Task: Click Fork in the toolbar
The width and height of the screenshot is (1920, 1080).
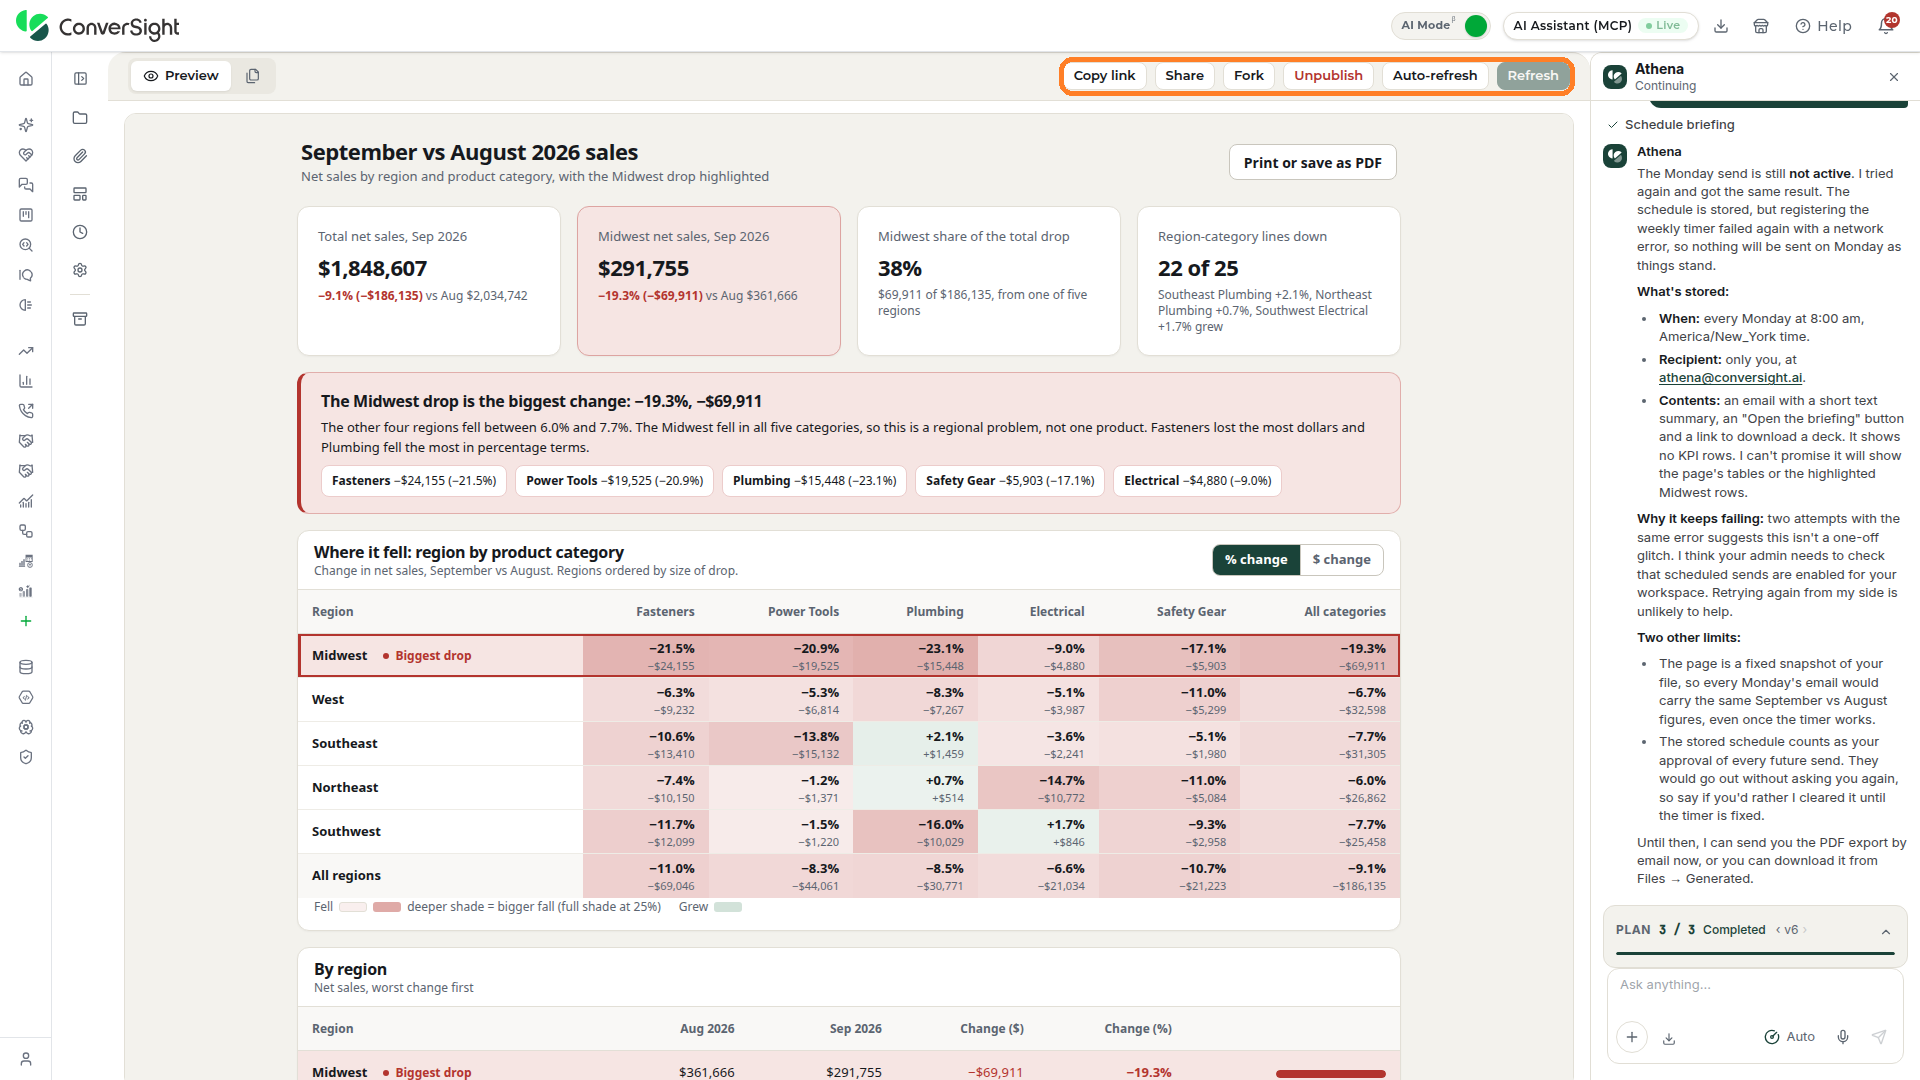Action: coord(1248,76)
